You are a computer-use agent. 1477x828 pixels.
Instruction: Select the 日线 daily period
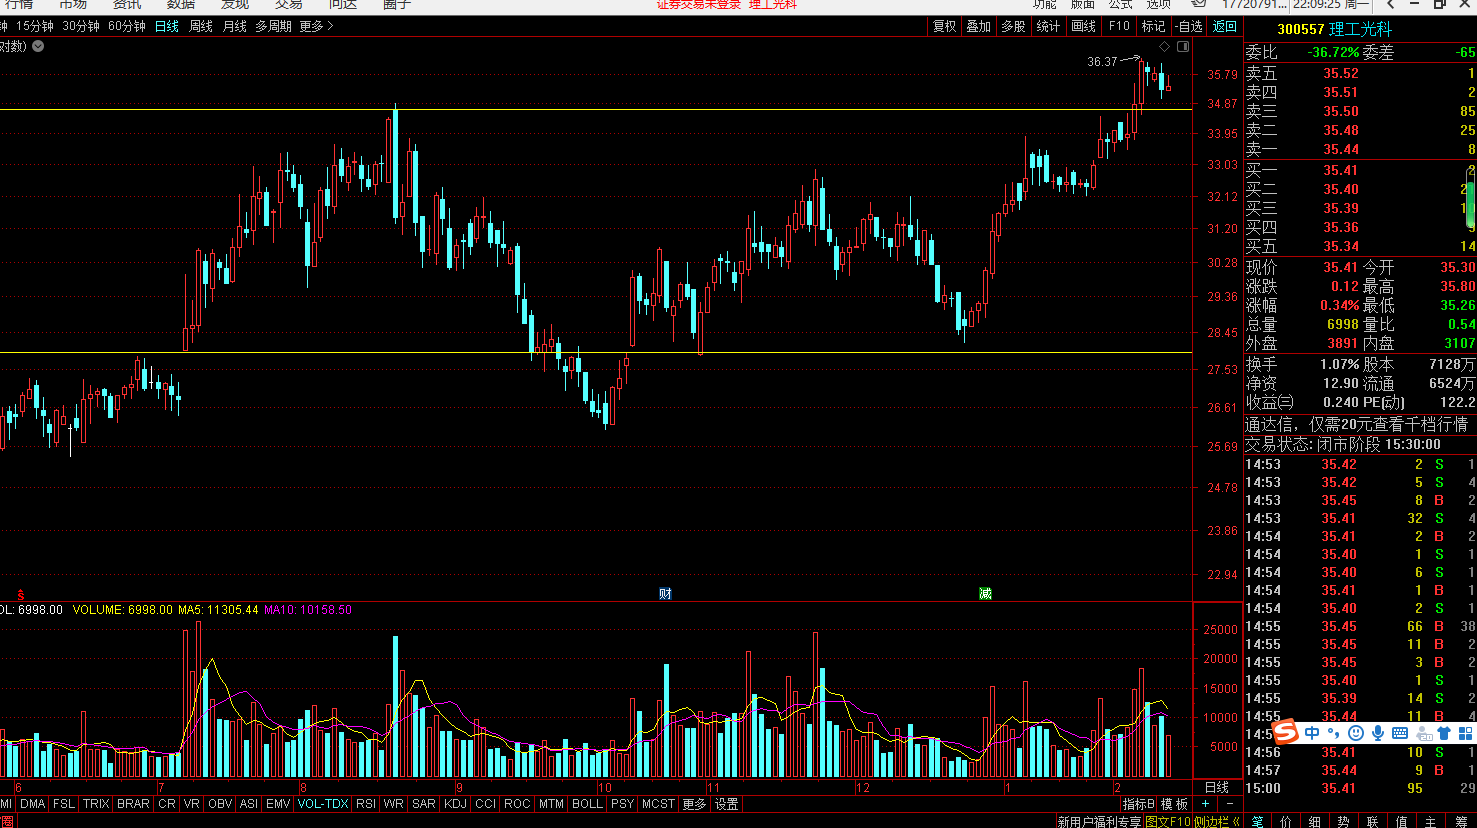pyautogui.click(x=167, y=26)
